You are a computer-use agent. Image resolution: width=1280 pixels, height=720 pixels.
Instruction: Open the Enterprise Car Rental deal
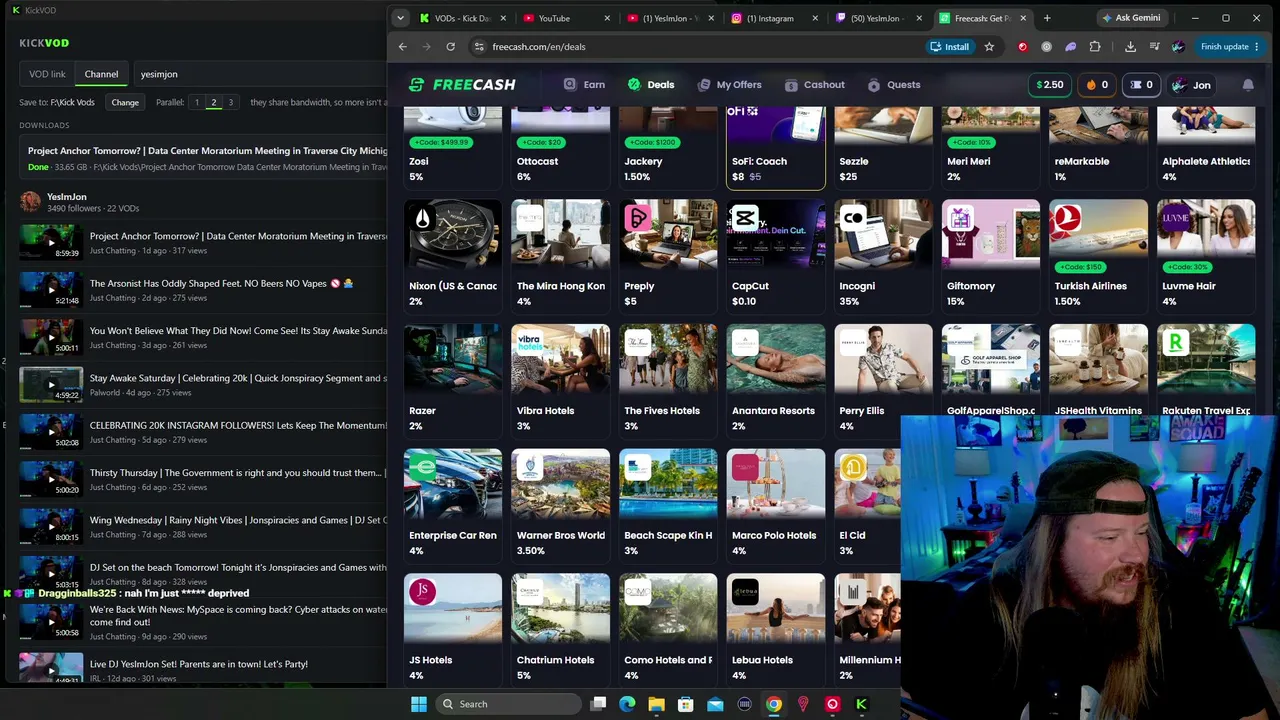pyautogui.click(x=453, y=505)
